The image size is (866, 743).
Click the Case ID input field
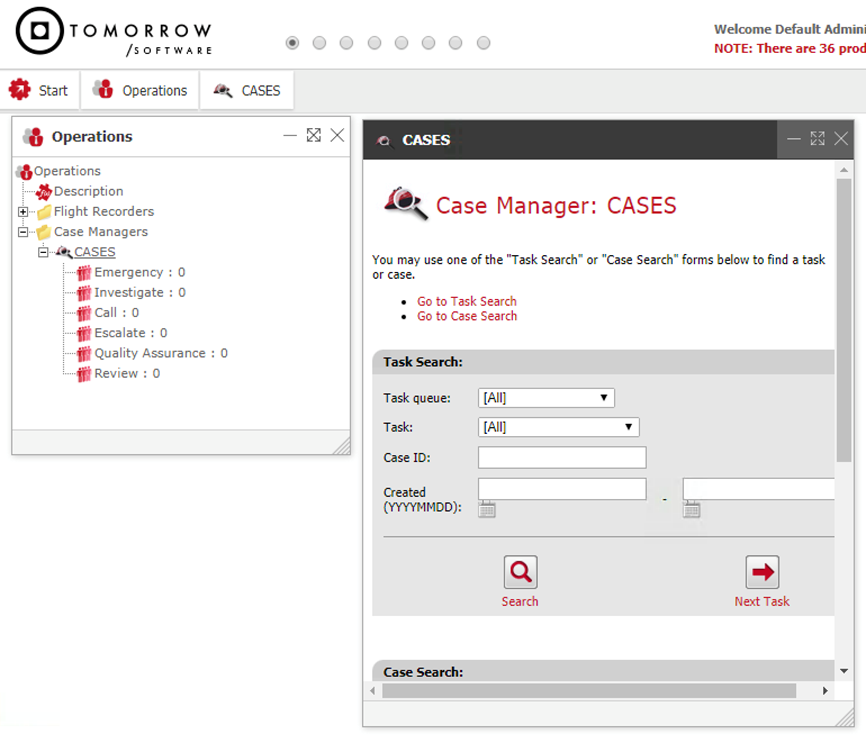562,458
